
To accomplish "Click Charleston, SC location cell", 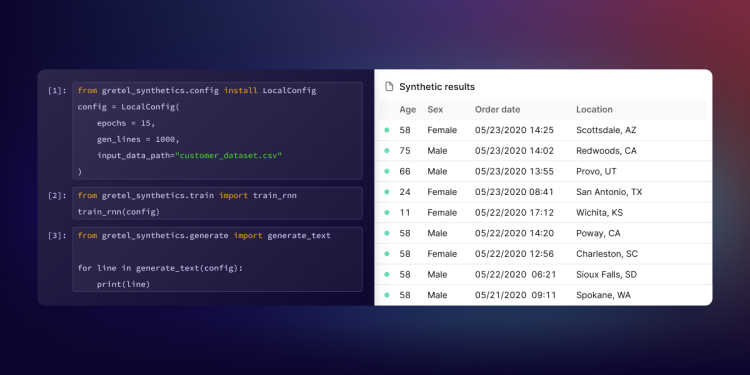I will [607, 254].
